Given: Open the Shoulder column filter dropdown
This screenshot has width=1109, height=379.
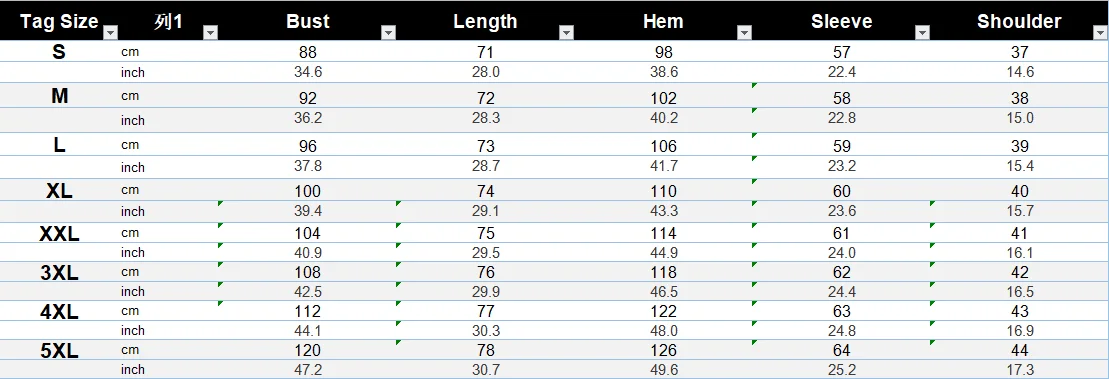Looking at the screenshot, I should tap(1100, 33).
